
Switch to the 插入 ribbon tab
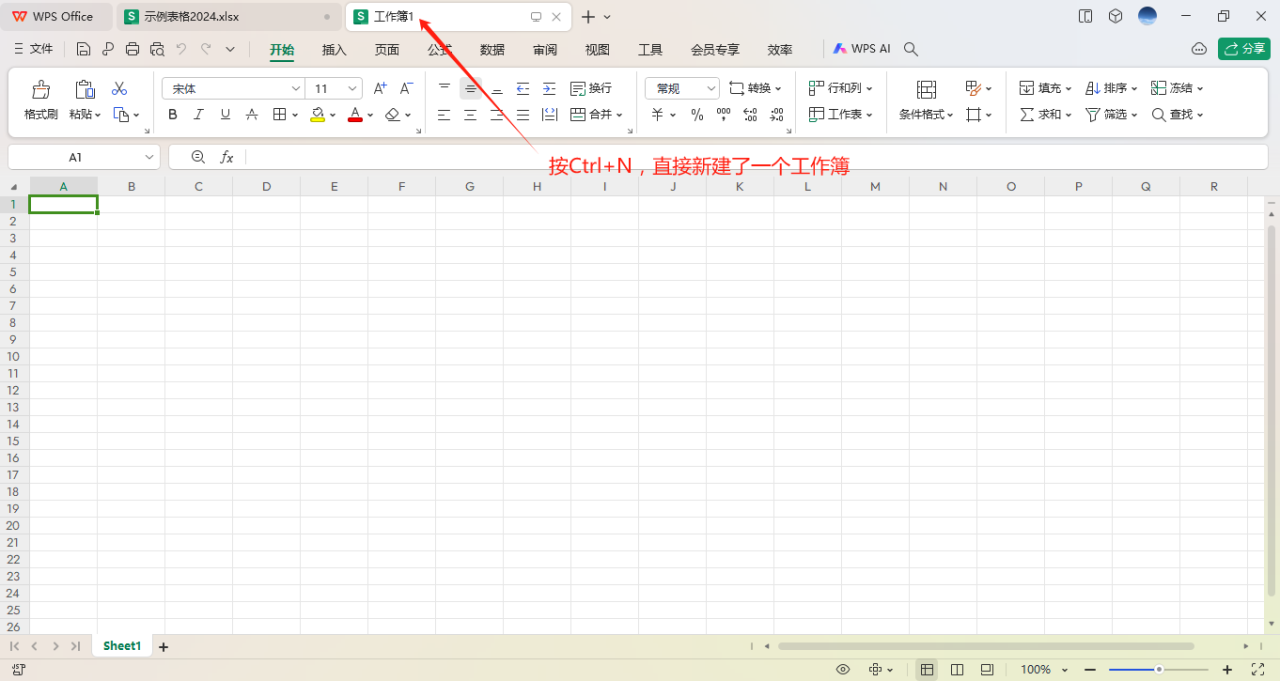click(x=334, y=50)
